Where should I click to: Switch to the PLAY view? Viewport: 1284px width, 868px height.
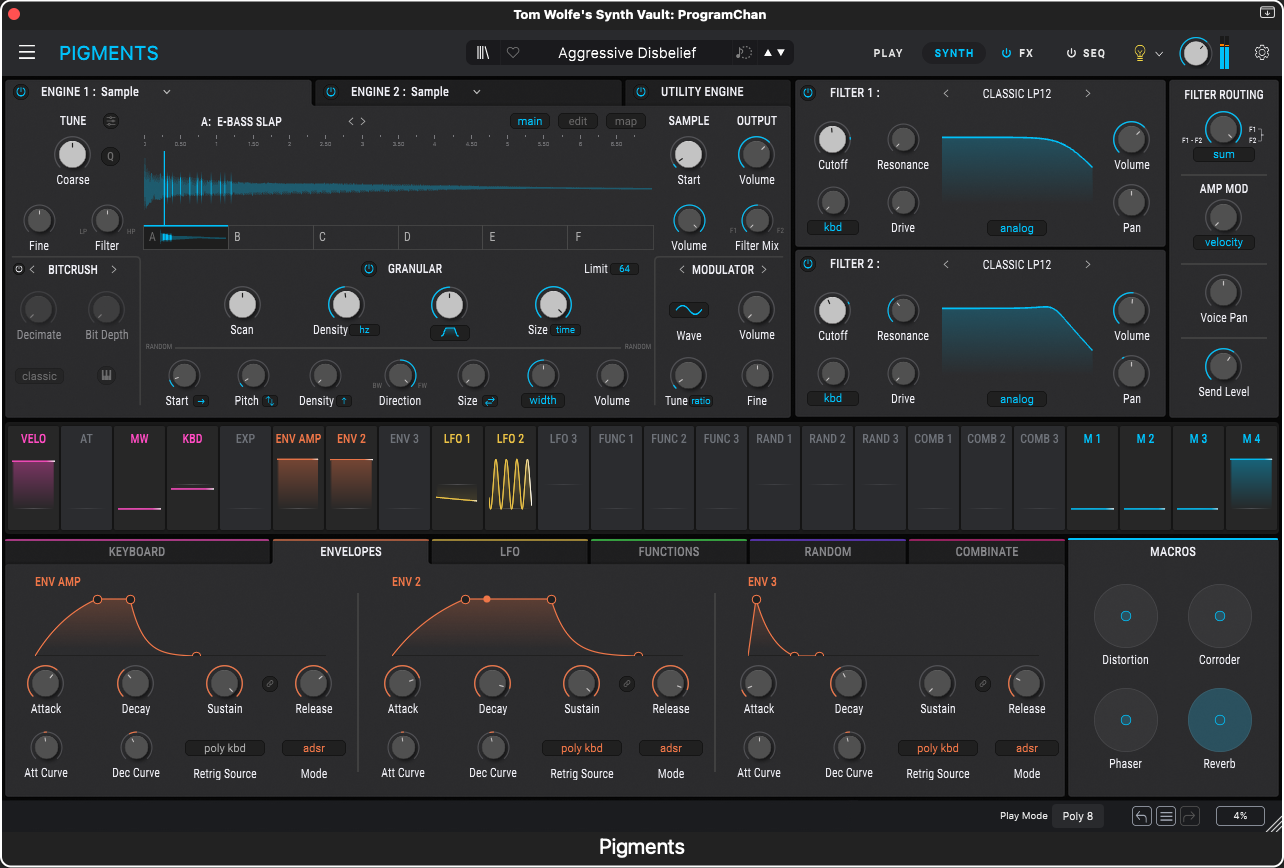888,53
